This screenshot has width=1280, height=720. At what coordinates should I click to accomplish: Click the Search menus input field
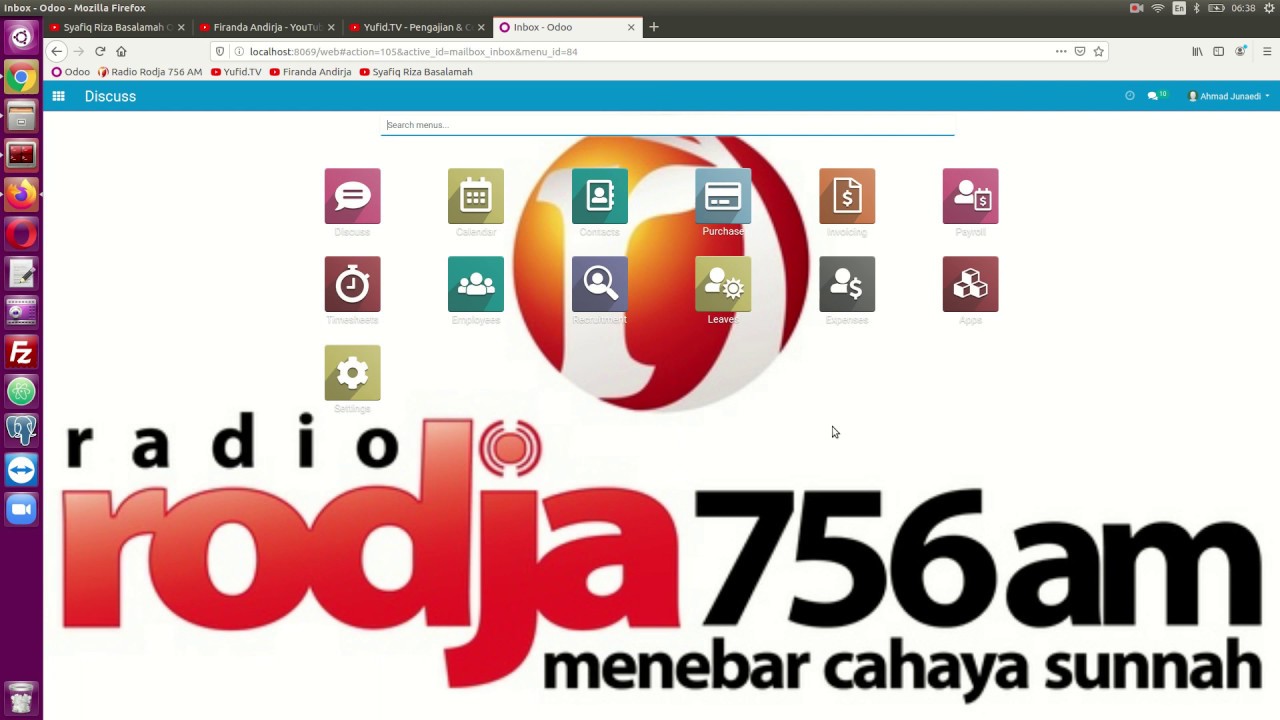[667, 125]
